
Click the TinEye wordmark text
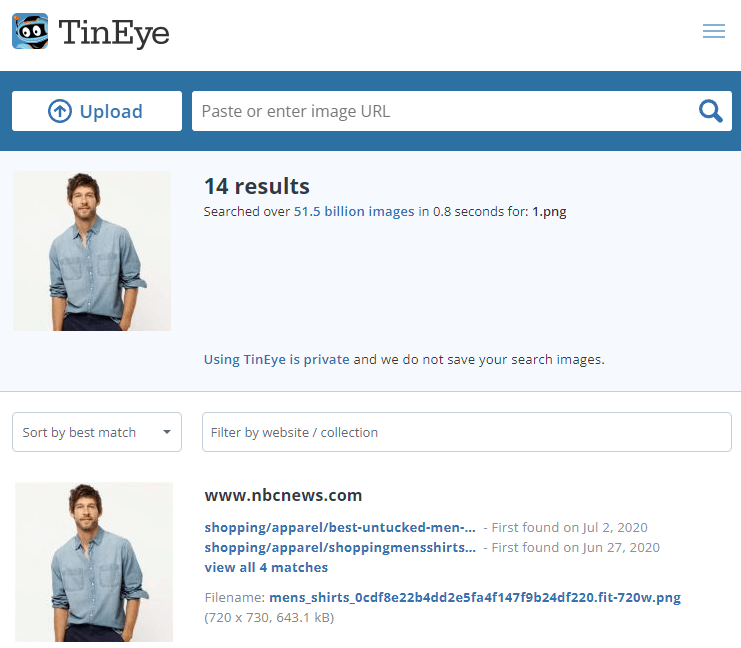click(114, 33)
